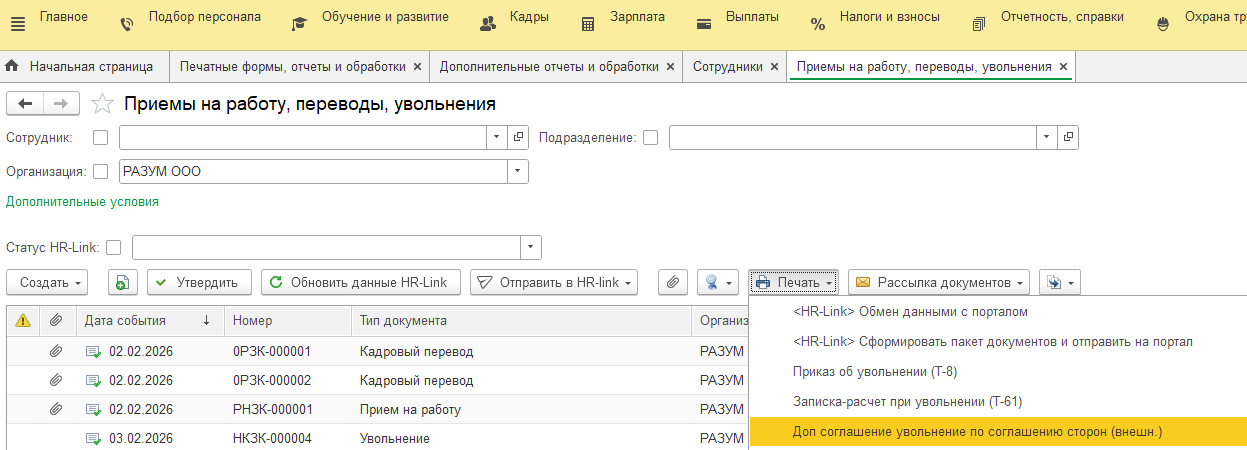Click the paperclip attached files icon
Image resolution: width=1247 pixels, height=450 pixels.
pos(672,283)
